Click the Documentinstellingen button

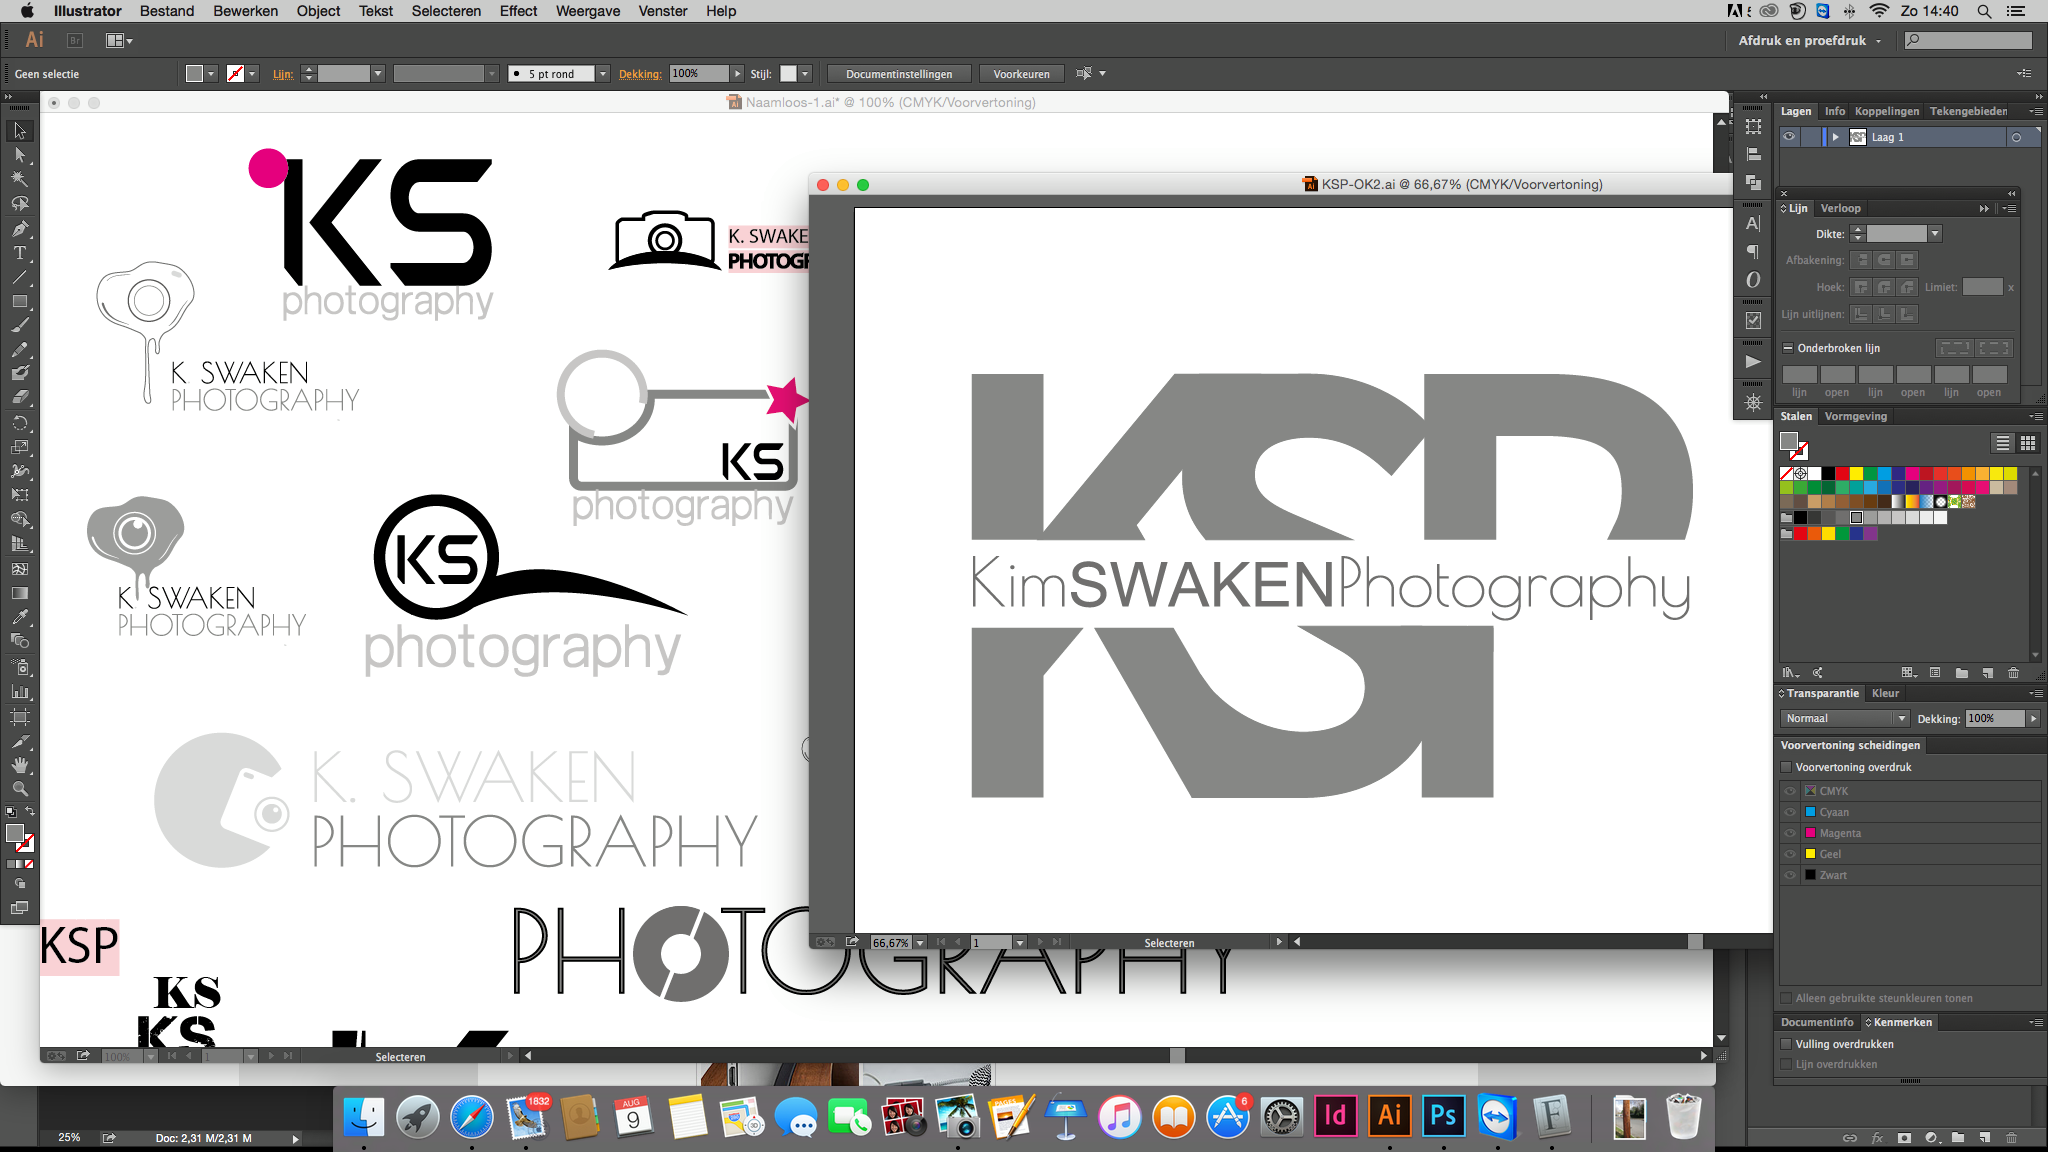899,74
